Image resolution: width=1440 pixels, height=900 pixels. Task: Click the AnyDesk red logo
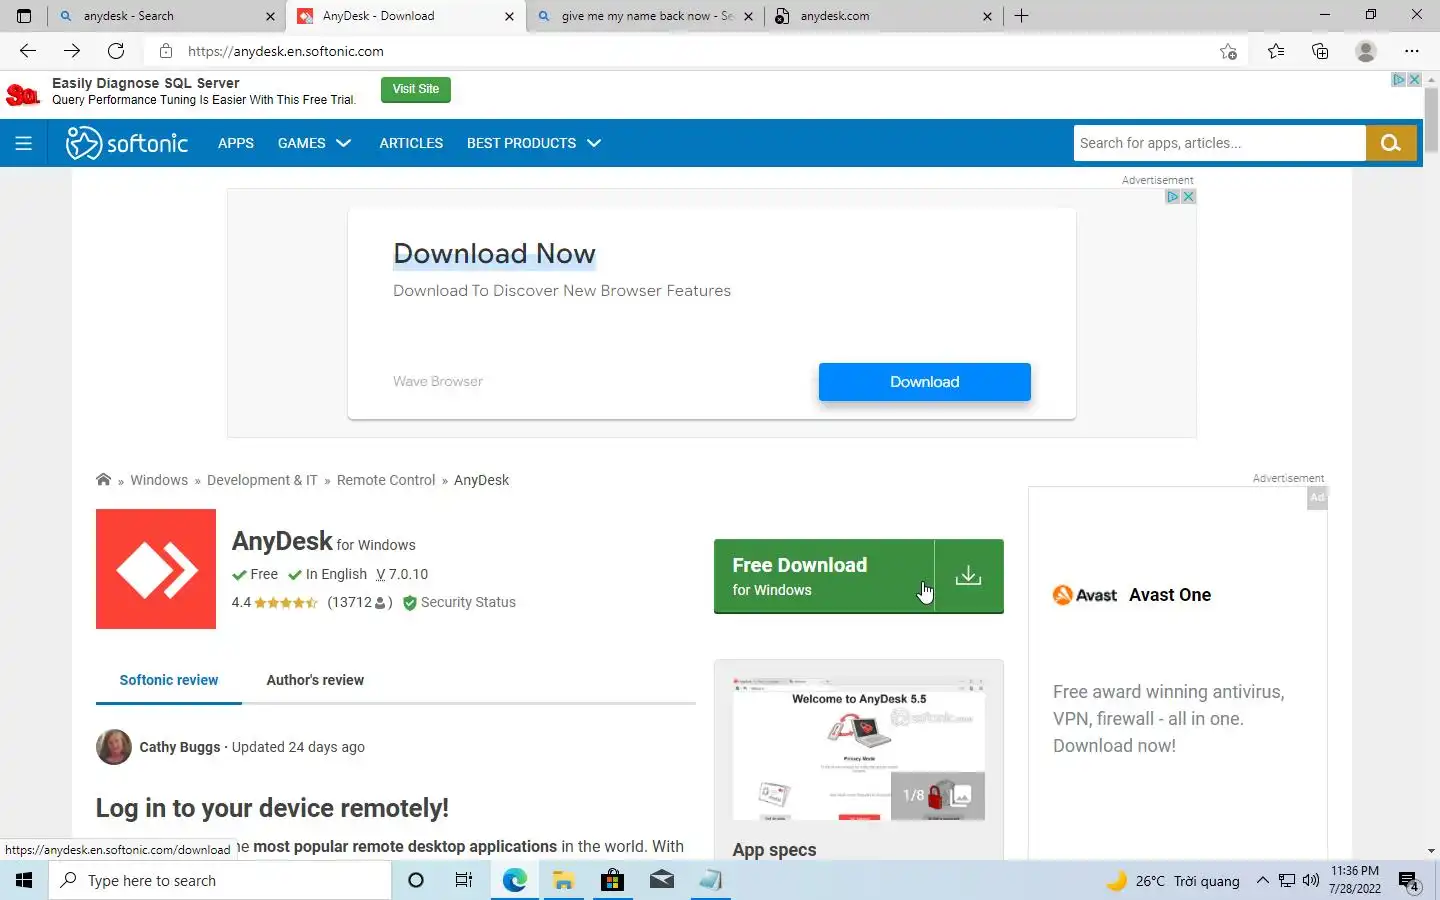(156, 569)
